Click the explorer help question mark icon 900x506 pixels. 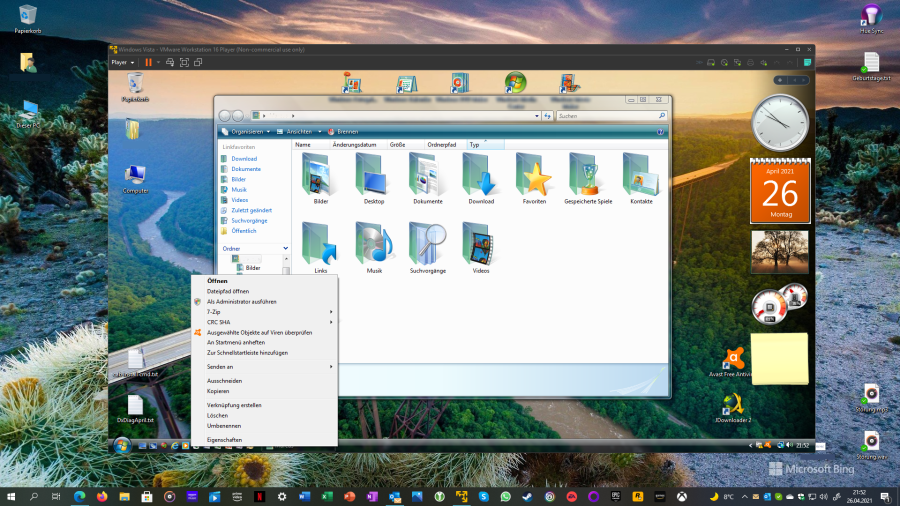pos(660,132)
